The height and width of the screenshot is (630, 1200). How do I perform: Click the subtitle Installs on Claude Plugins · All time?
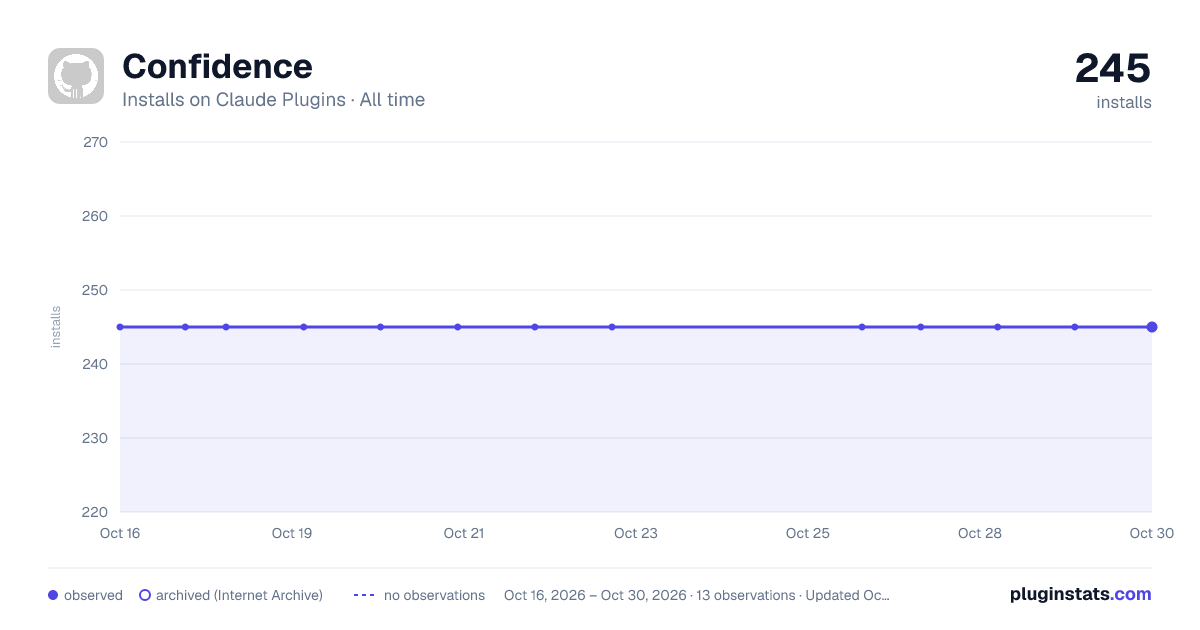coord(273,100)
